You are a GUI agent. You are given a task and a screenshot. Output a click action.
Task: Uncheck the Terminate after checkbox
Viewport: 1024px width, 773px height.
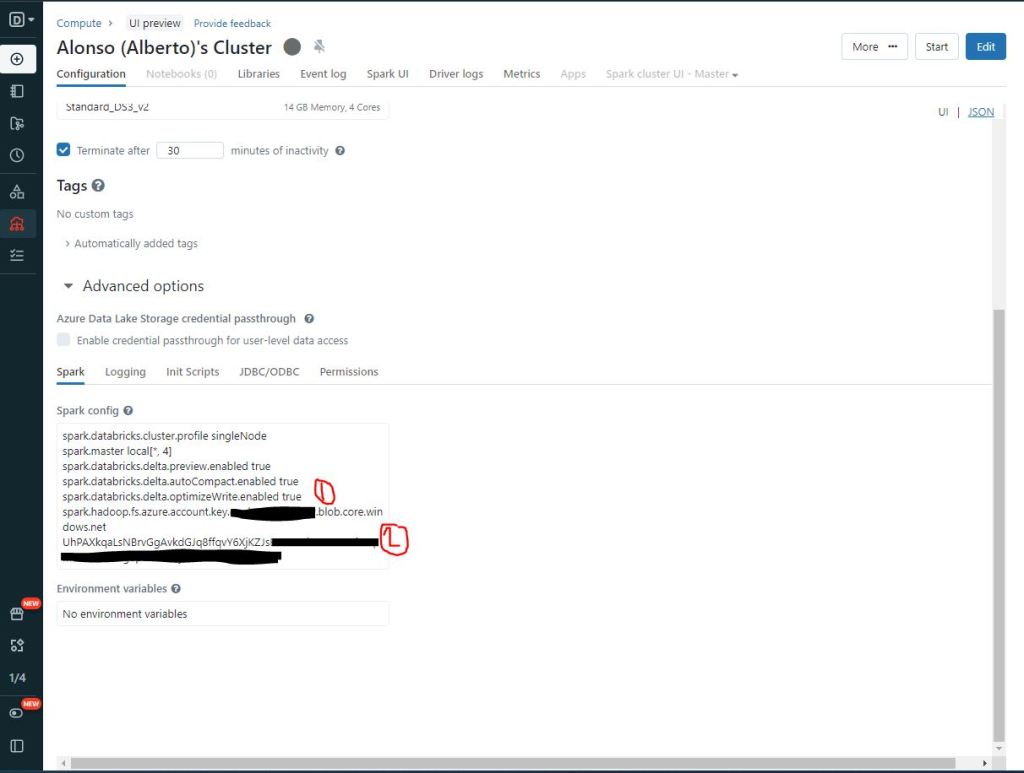pos(64,150)
